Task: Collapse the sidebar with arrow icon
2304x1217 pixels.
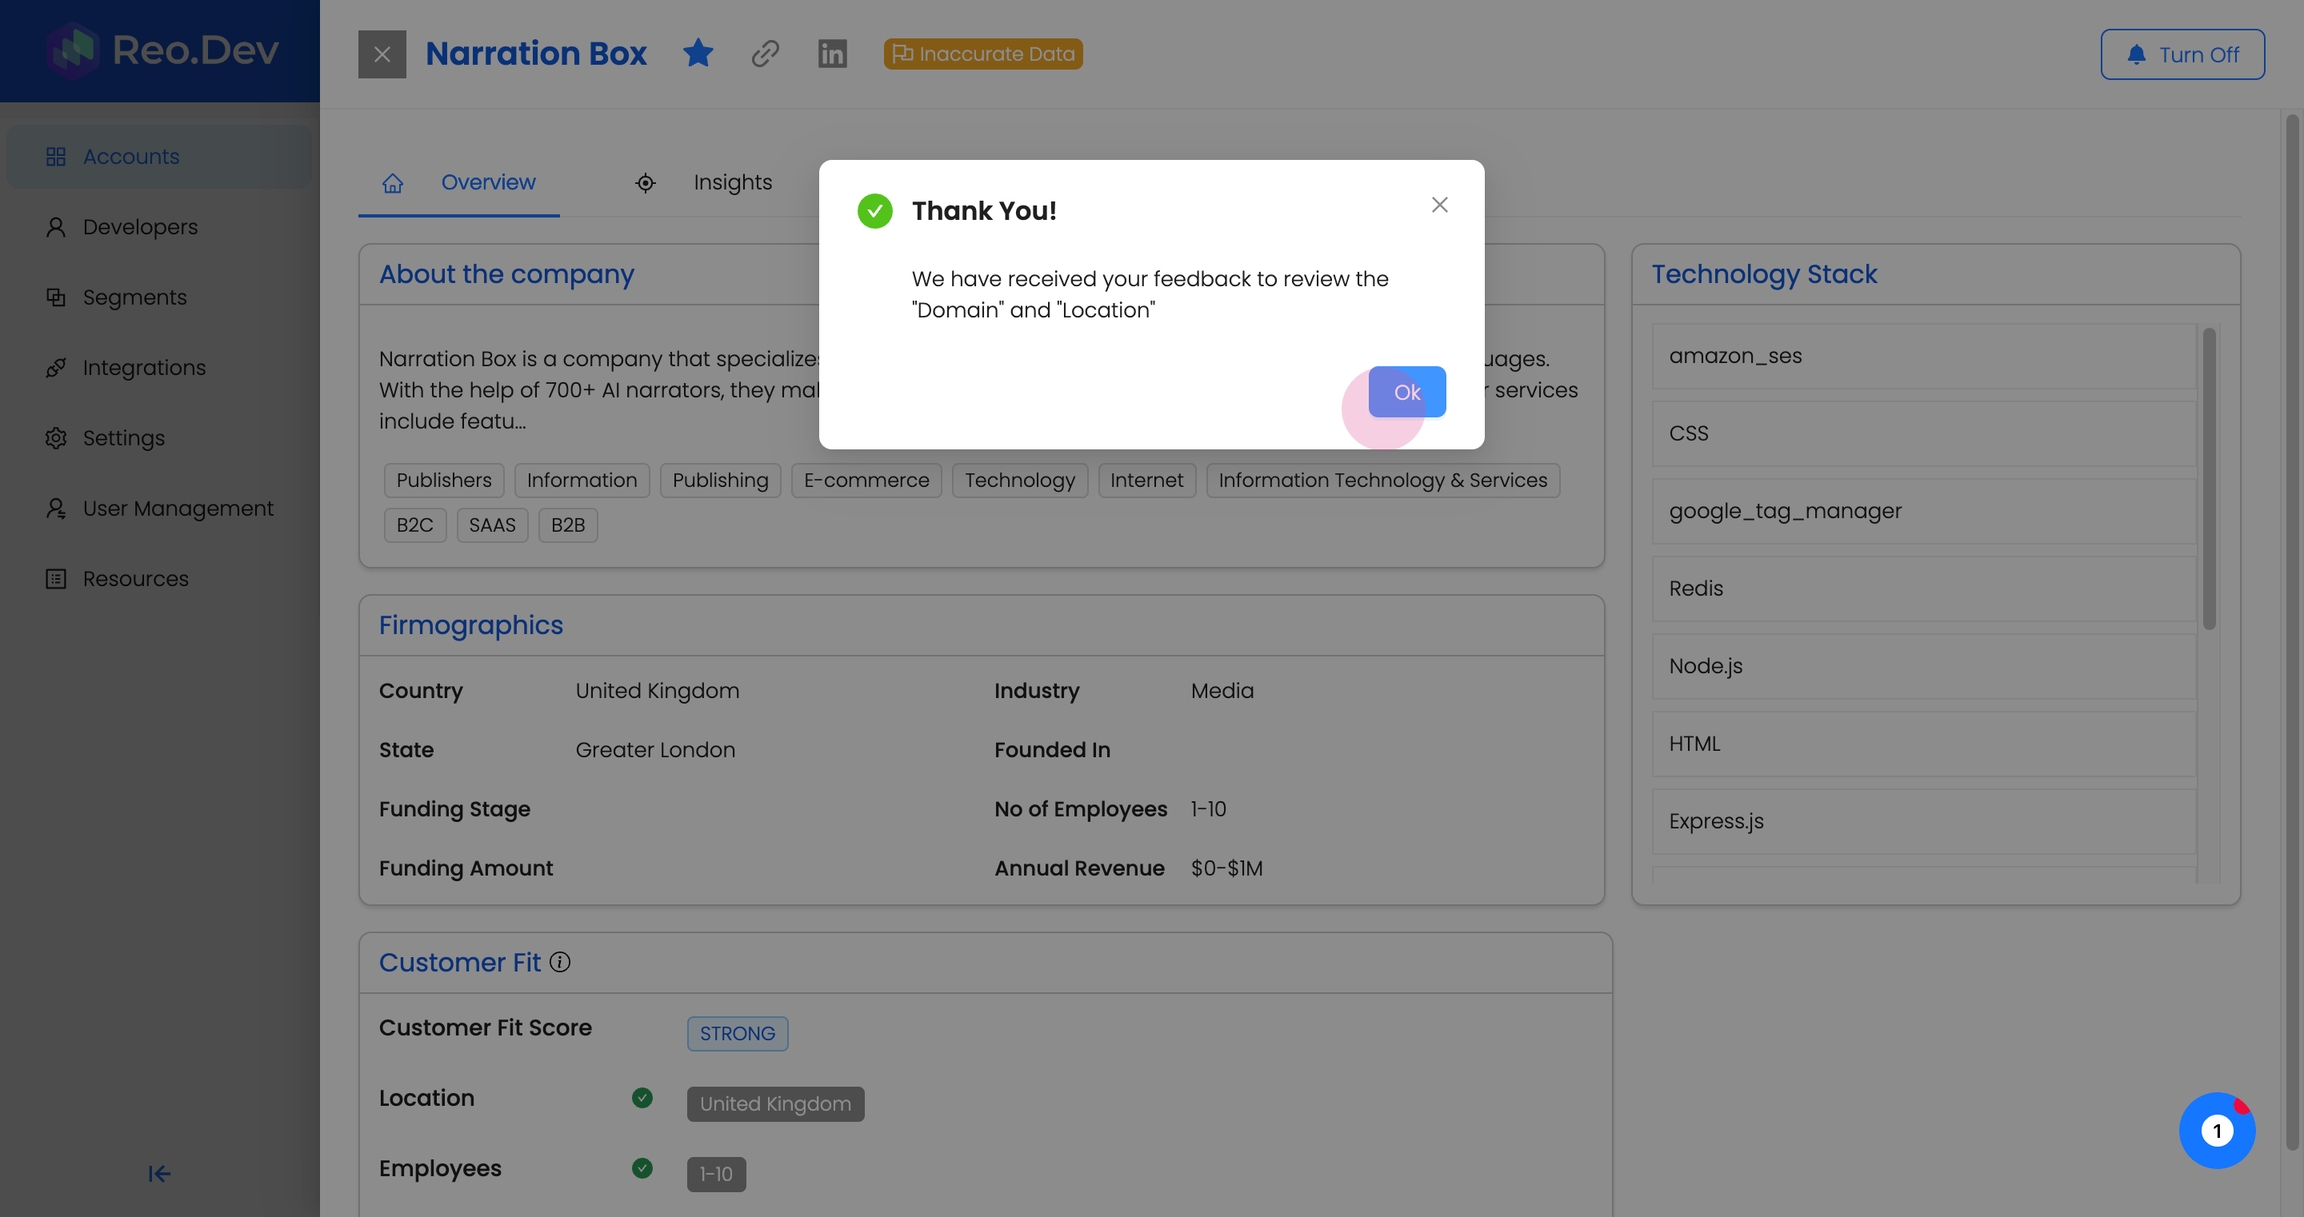Action: coord(159,1173)
